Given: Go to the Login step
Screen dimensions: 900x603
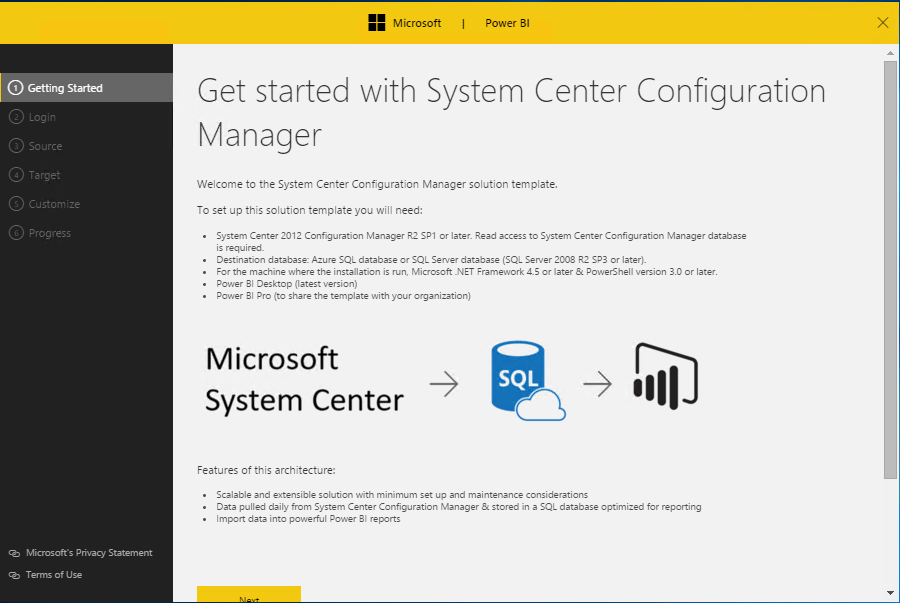Looking at the screenshot, I should 42,117.
